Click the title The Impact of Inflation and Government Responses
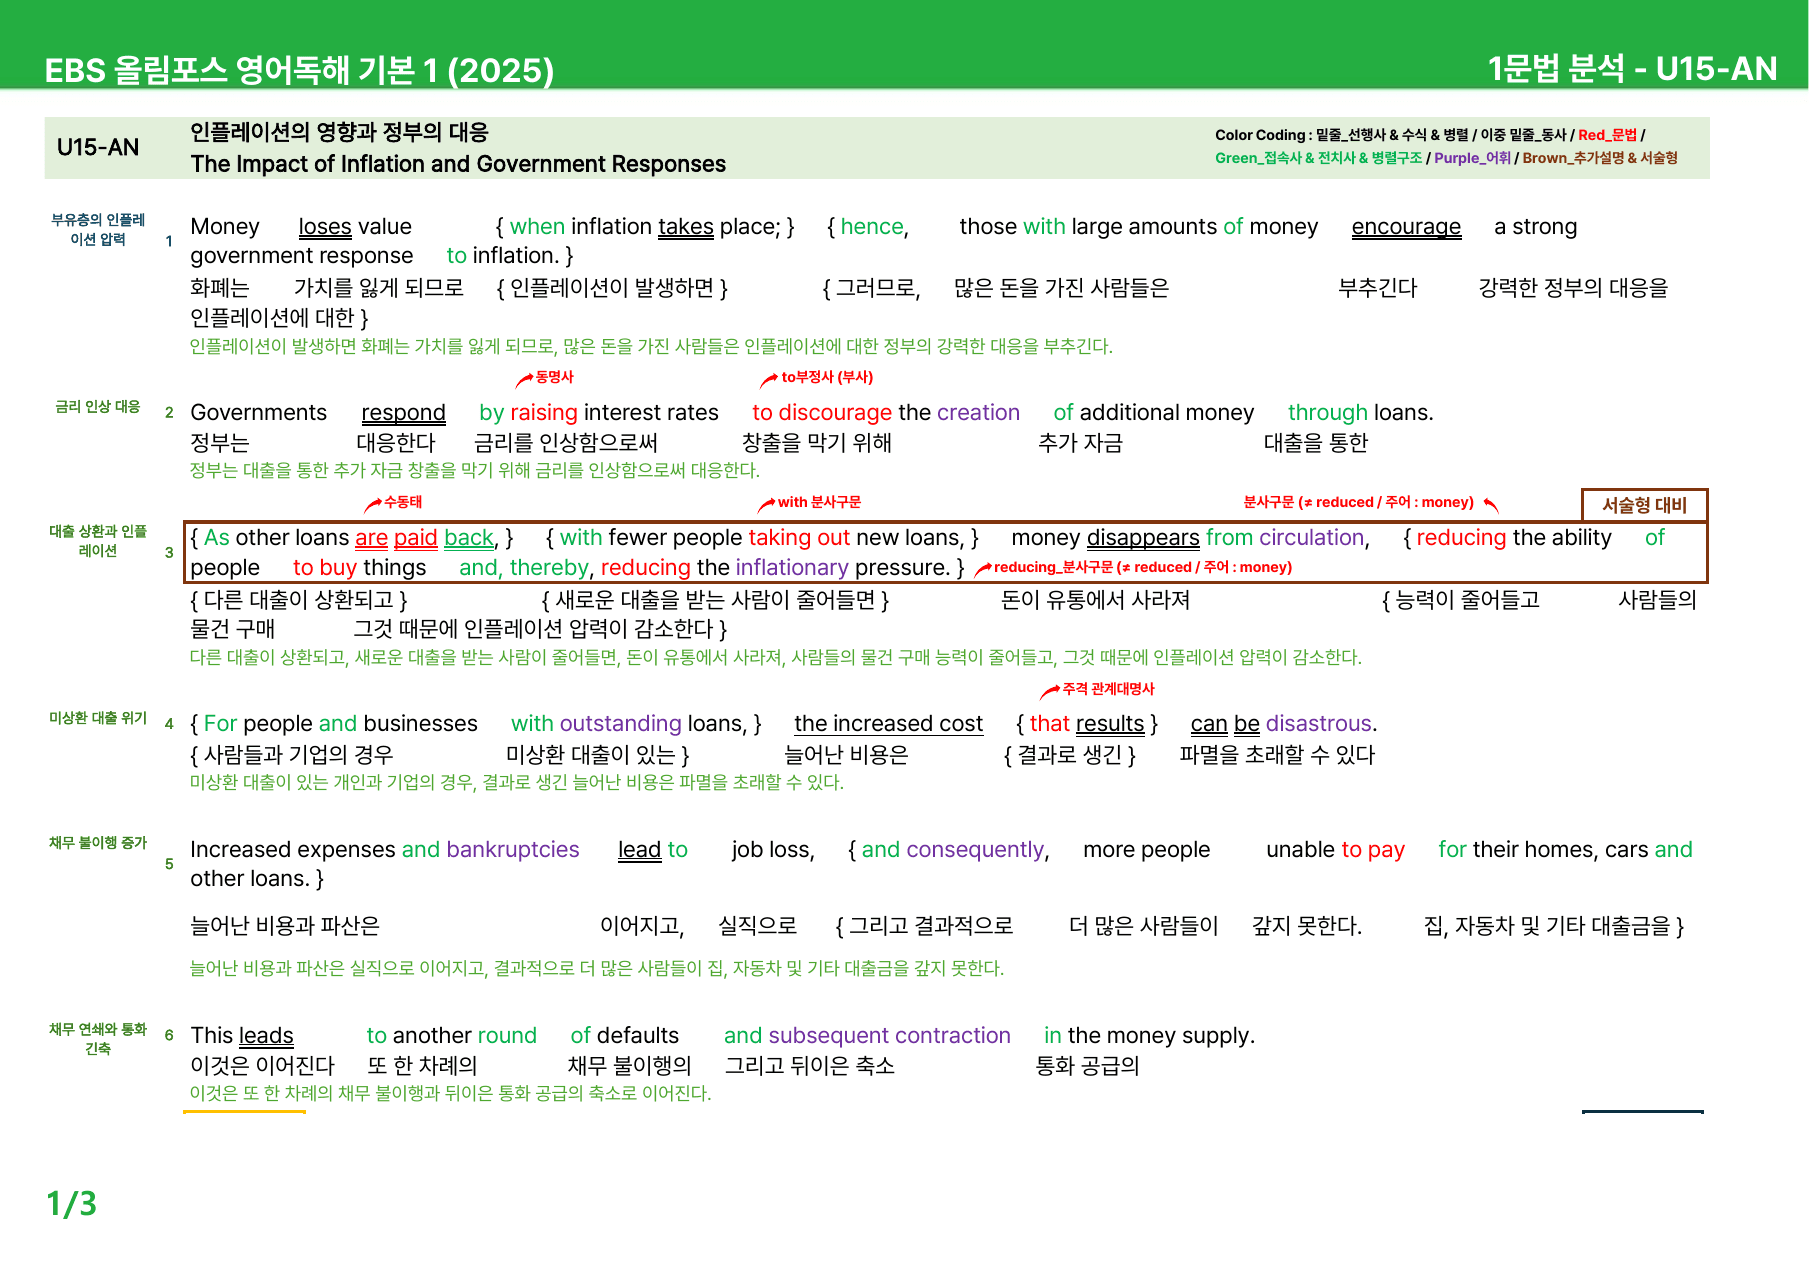Screen dimensions: 1809x1279 tap(458, 164)
